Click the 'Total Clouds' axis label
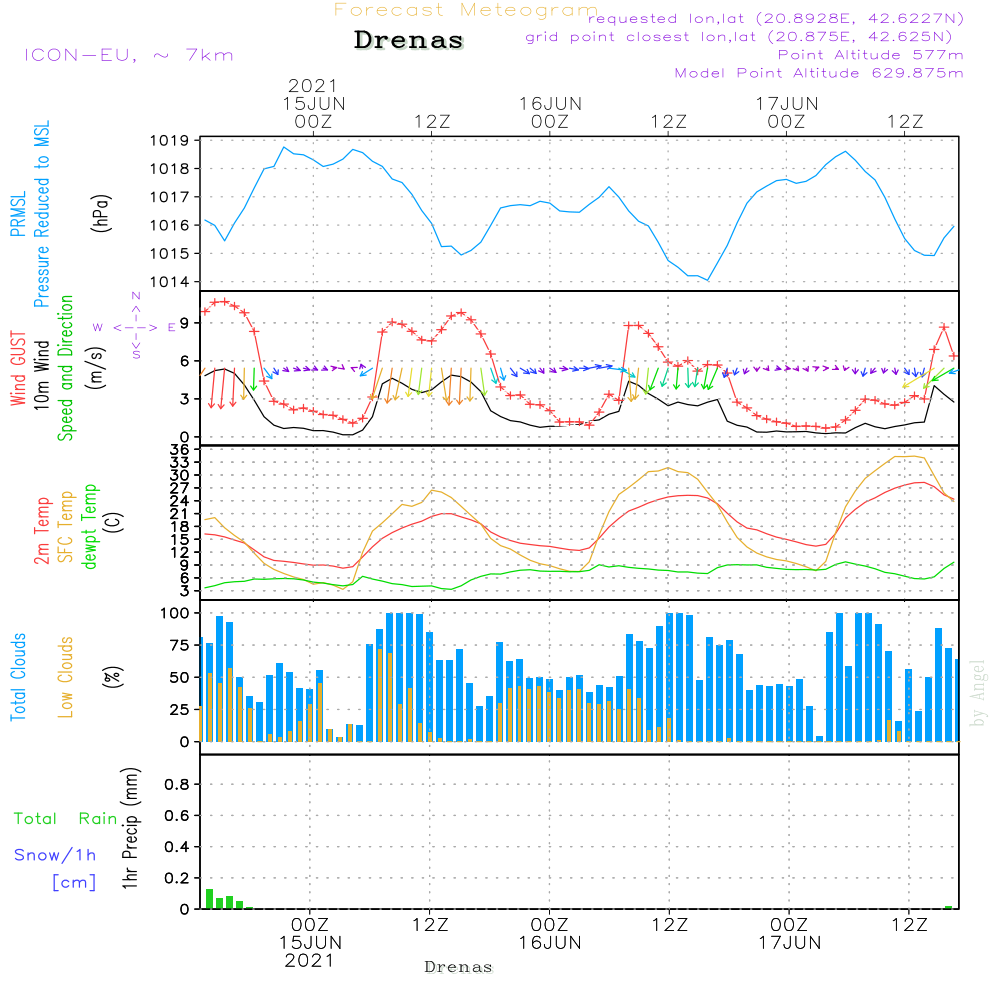Image resolution: width=1000 pixels, height=1000 pixels. pos(18,677)
